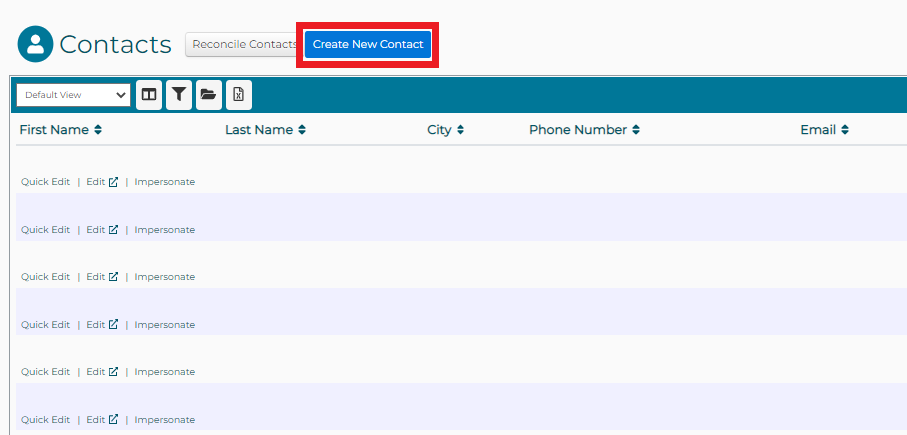
Task: Open the filter funnel icon
Action: point(179,95)
